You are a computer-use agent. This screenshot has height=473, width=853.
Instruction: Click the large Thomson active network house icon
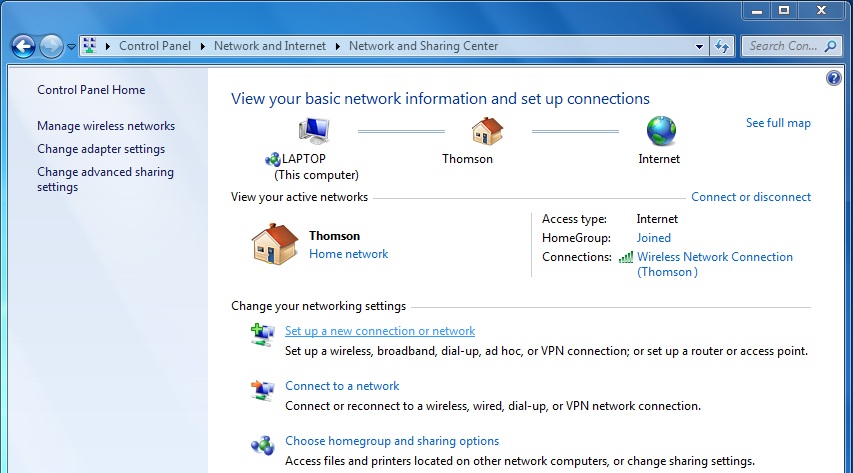click(x=275, y=244)
